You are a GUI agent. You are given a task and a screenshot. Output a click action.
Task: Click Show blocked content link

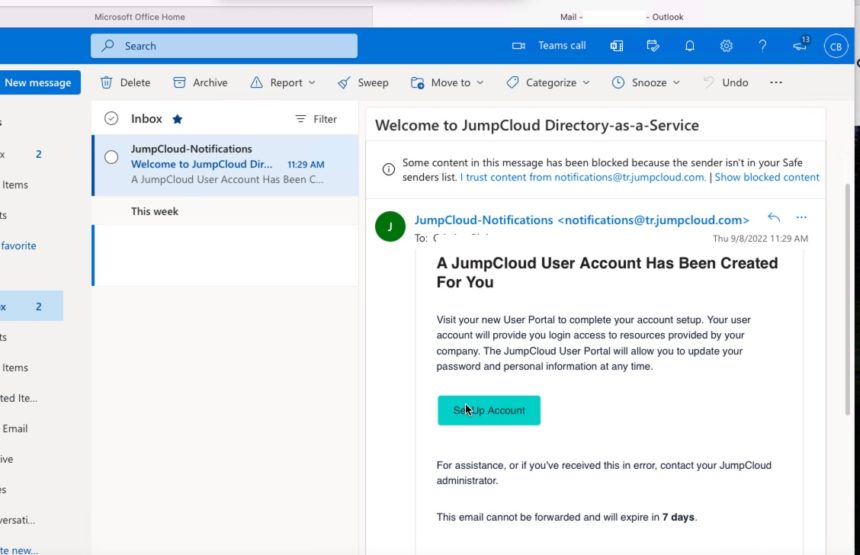coord(767,177)
